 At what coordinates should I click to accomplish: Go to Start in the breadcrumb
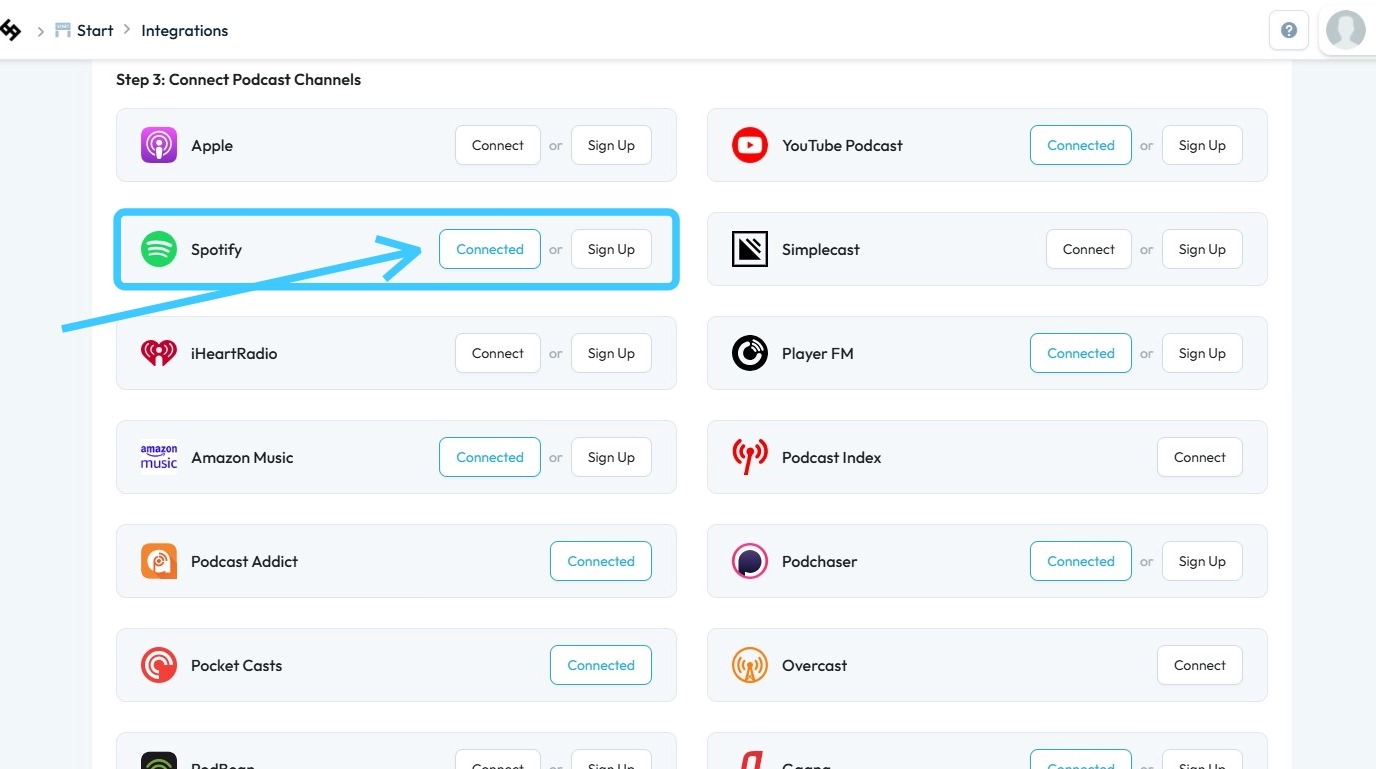tap(95, 30)
